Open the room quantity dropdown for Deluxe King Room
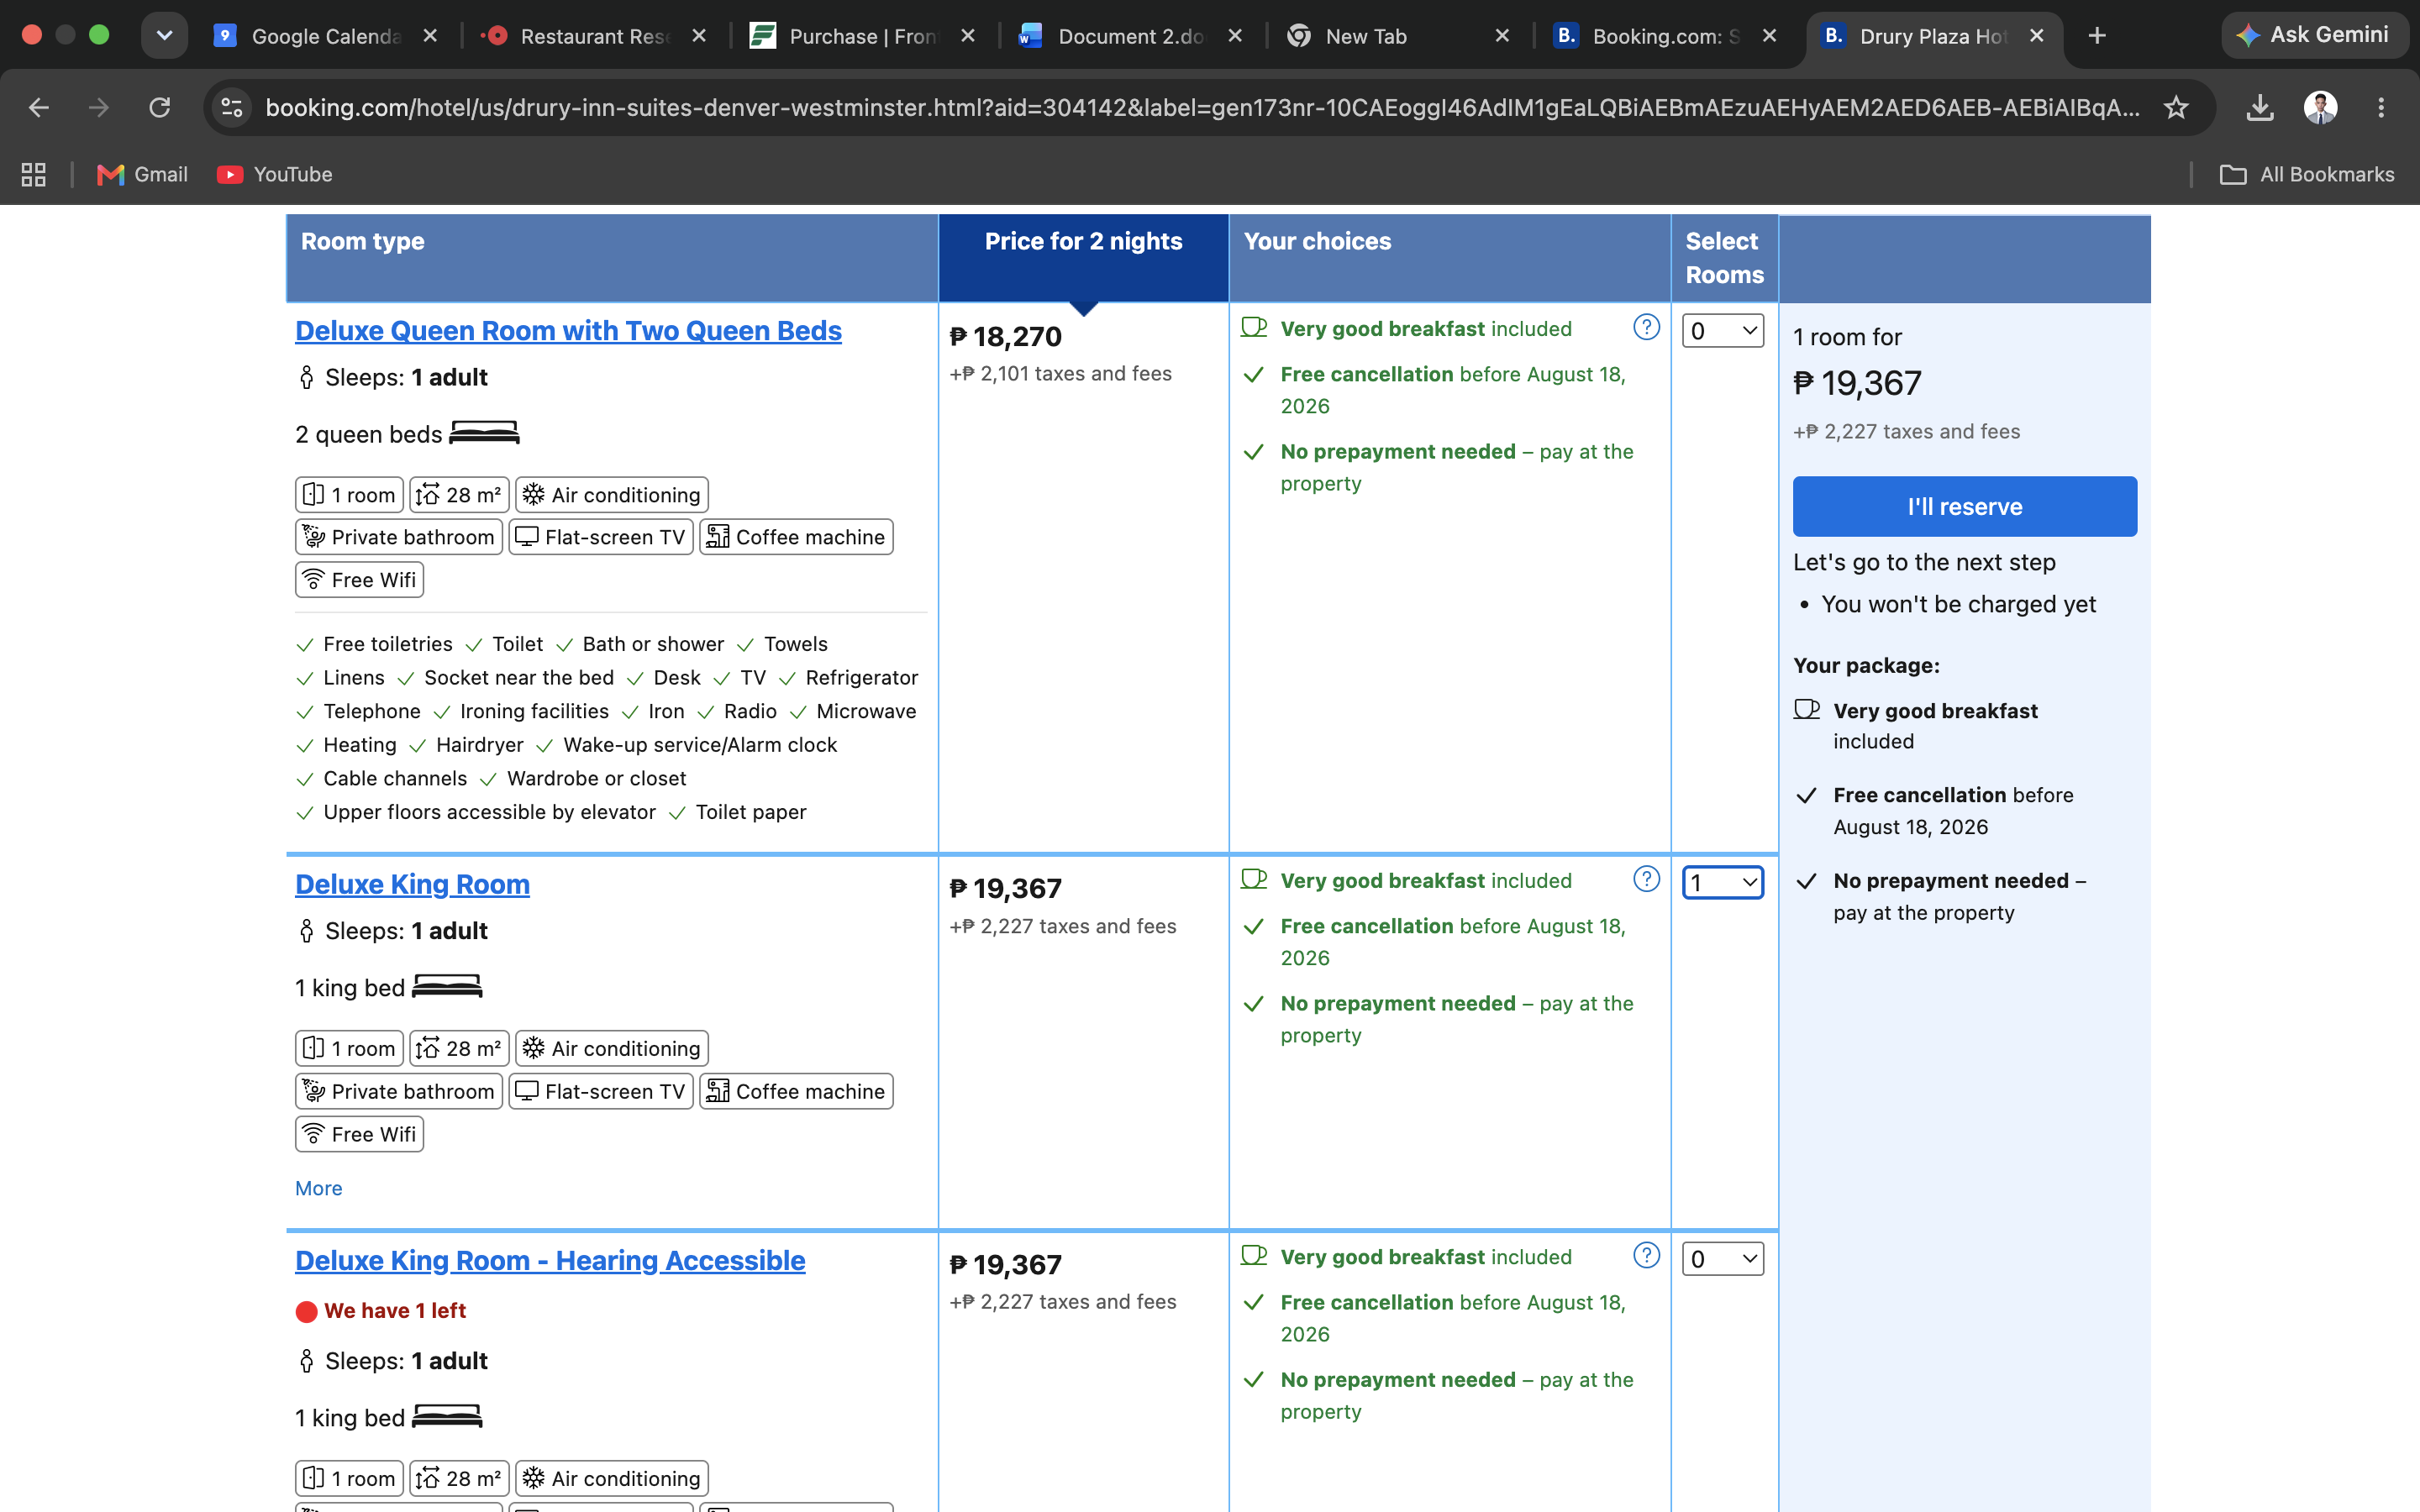Screen dimensions: 2420x1512 1722,883
